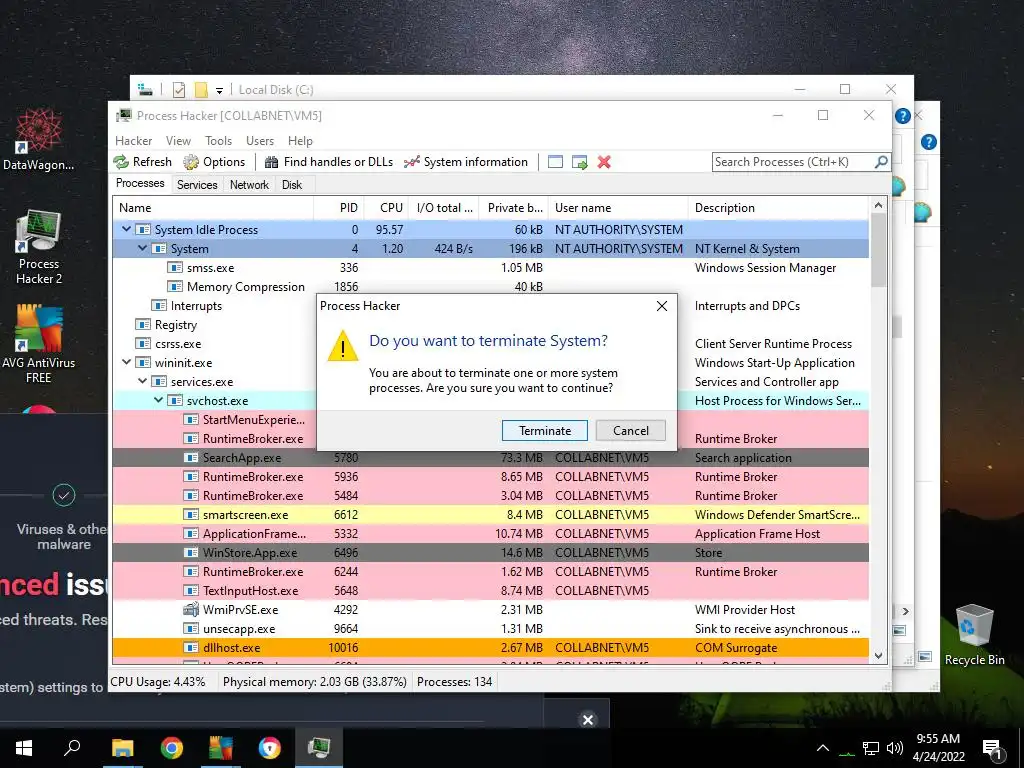Open Options from the toolbar
The height and width of the screenshot is (768, 1024).
[x=214, y=162]
